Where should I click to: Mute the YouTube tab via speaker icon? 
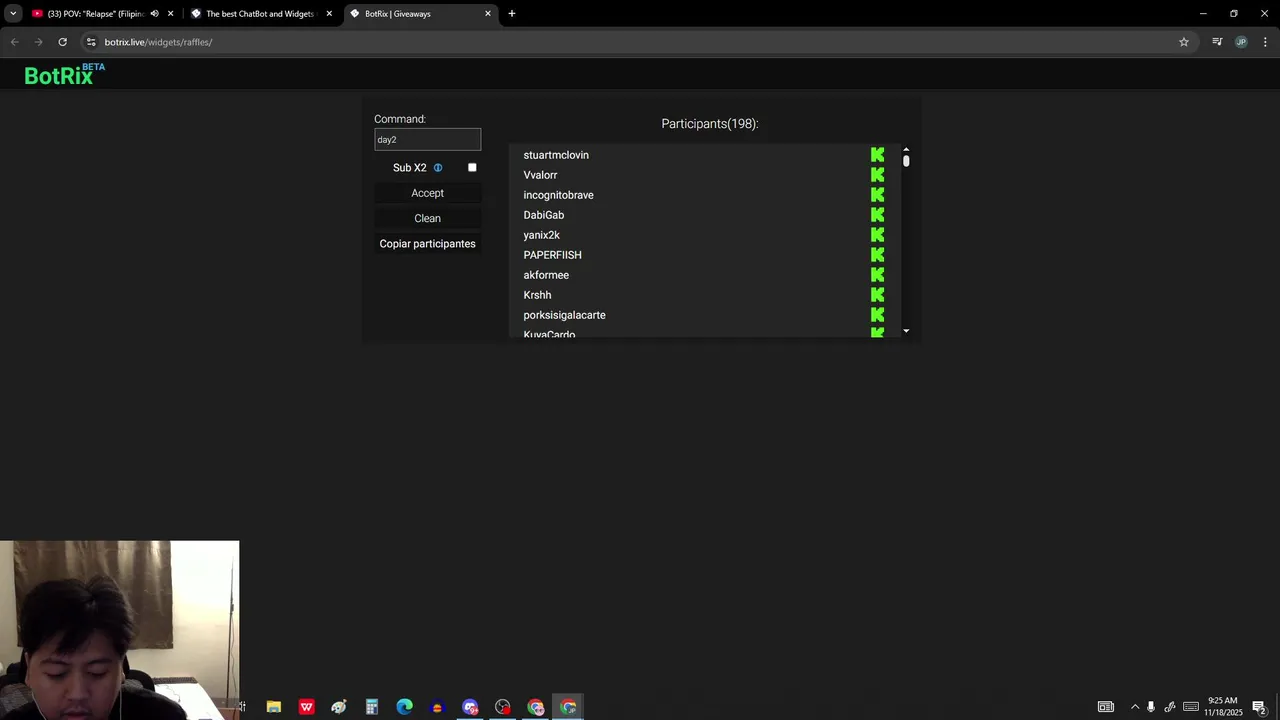(154, 14)
